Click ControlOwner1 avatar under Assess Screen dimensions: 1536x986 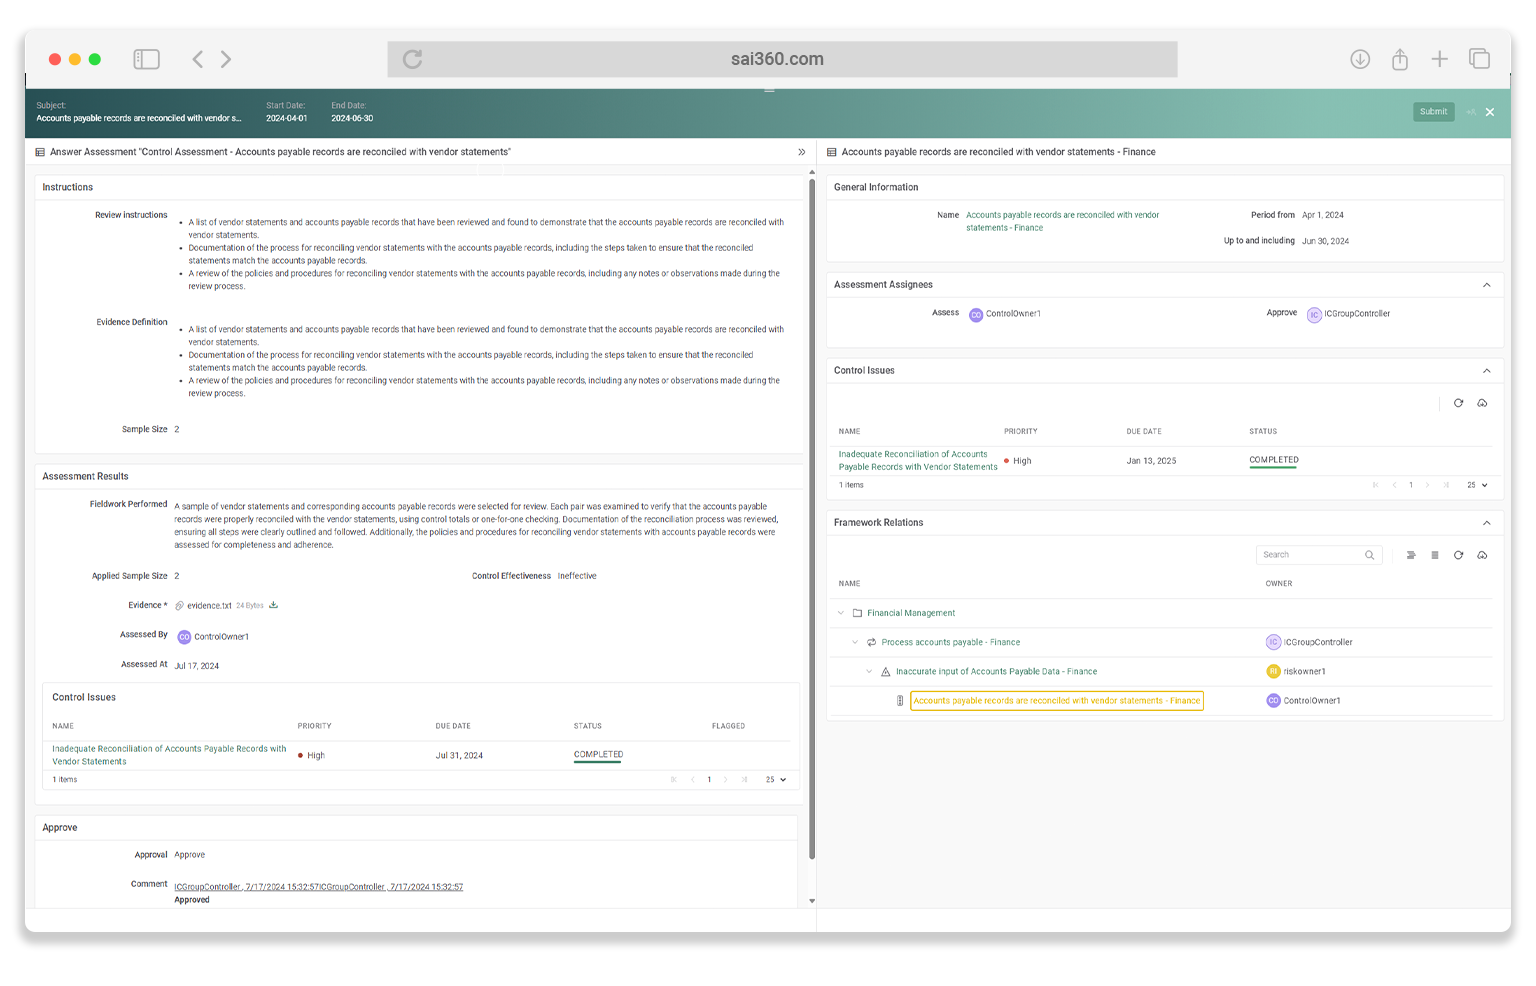[x=976, y=315]
